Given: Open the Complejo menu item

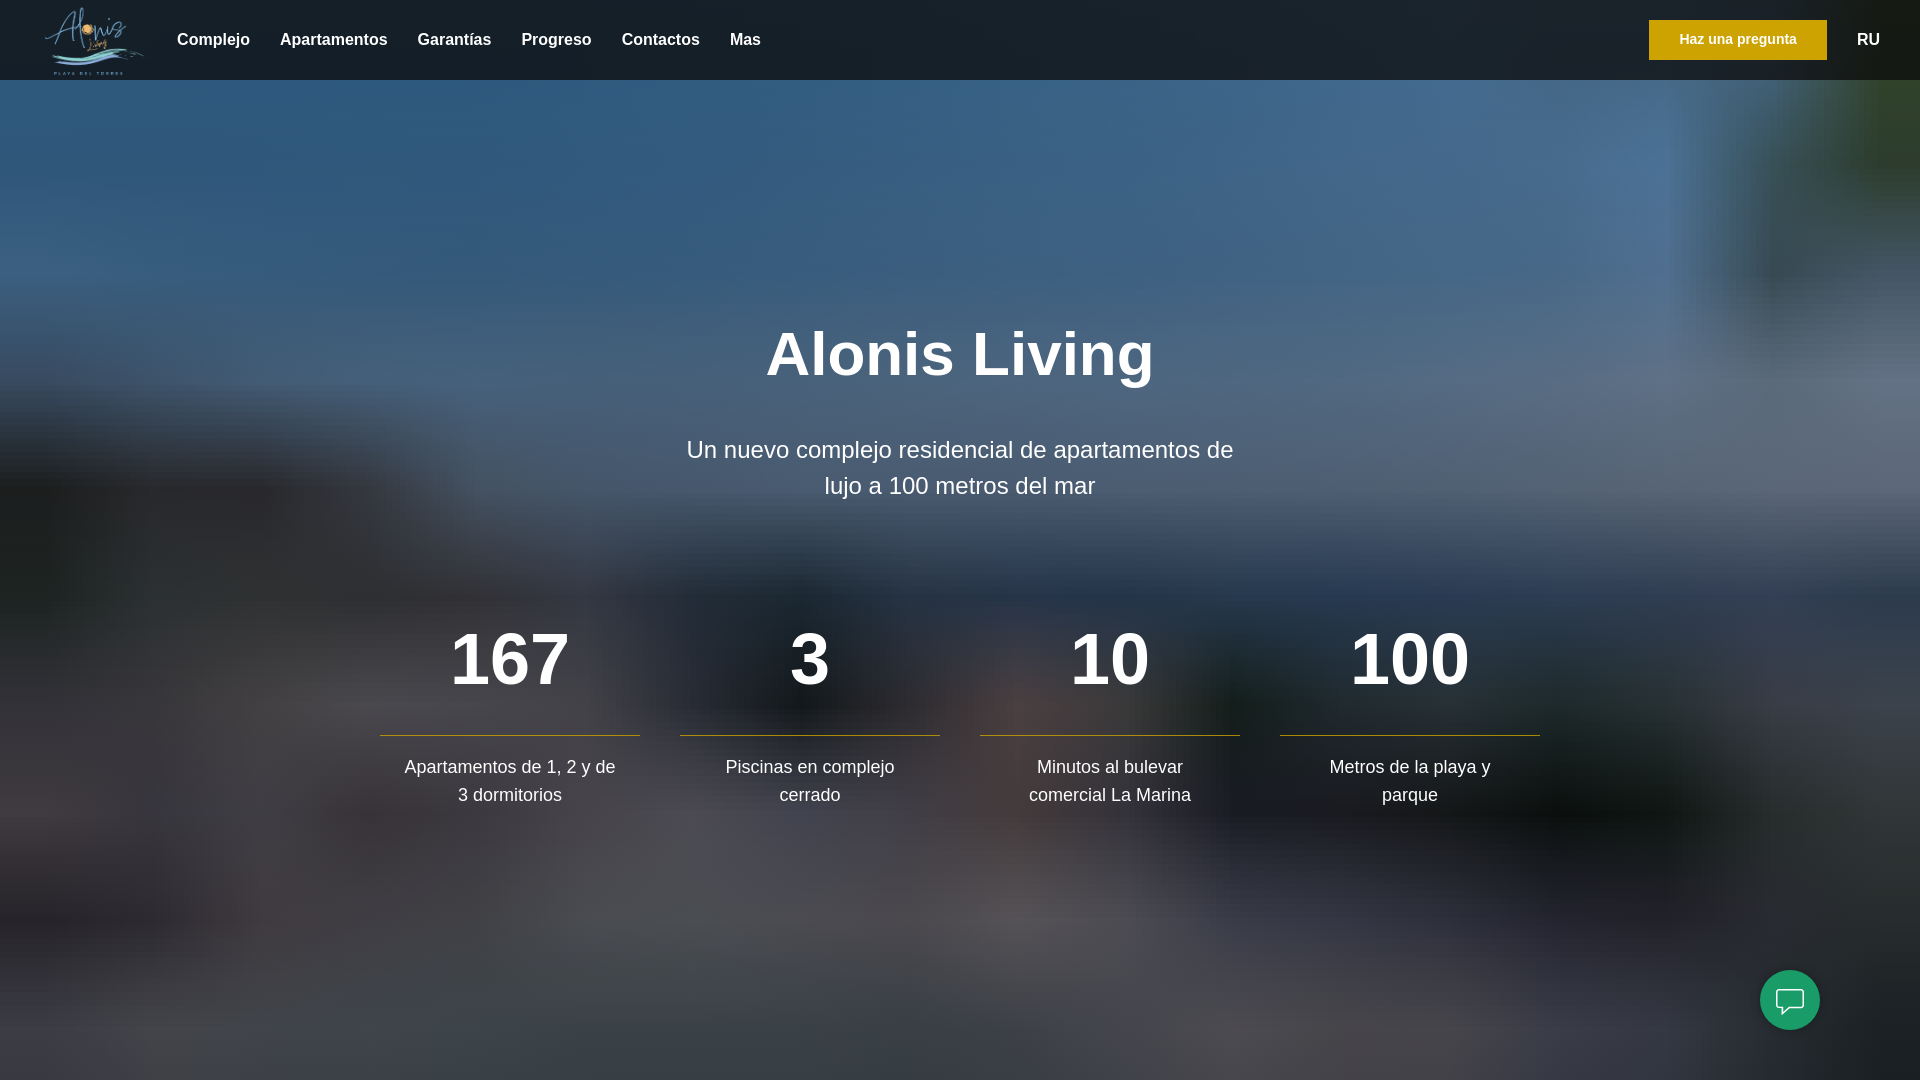Looking at the screenshot, I should (213, 40).
